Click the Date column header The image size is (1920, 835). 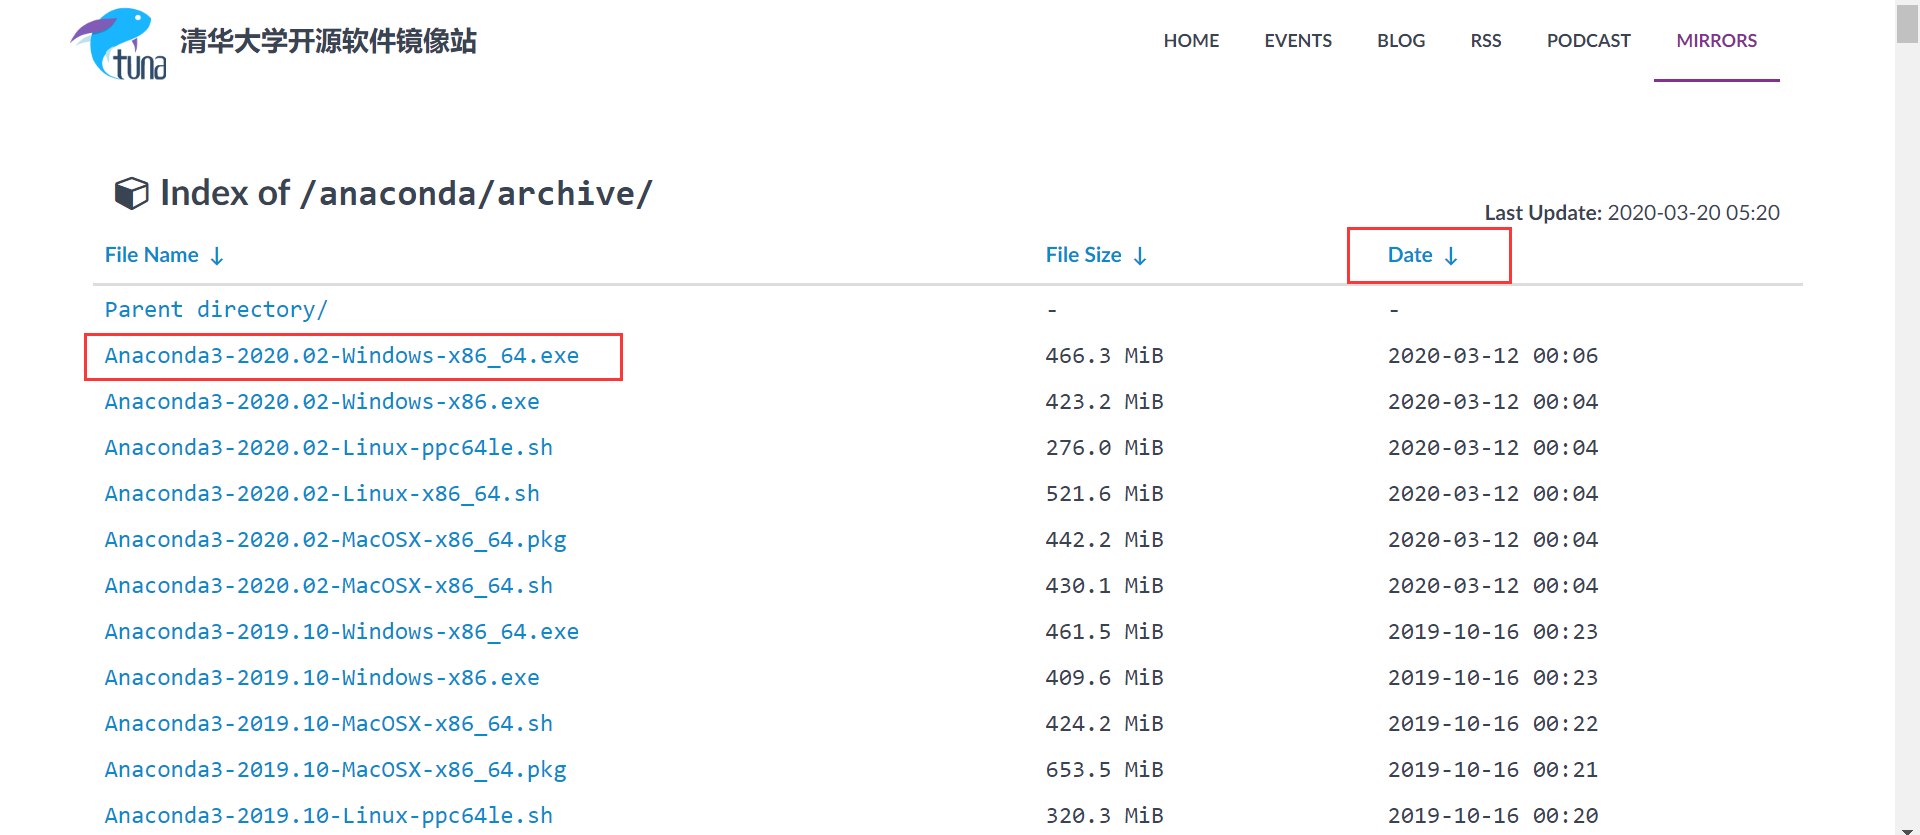1410,255
